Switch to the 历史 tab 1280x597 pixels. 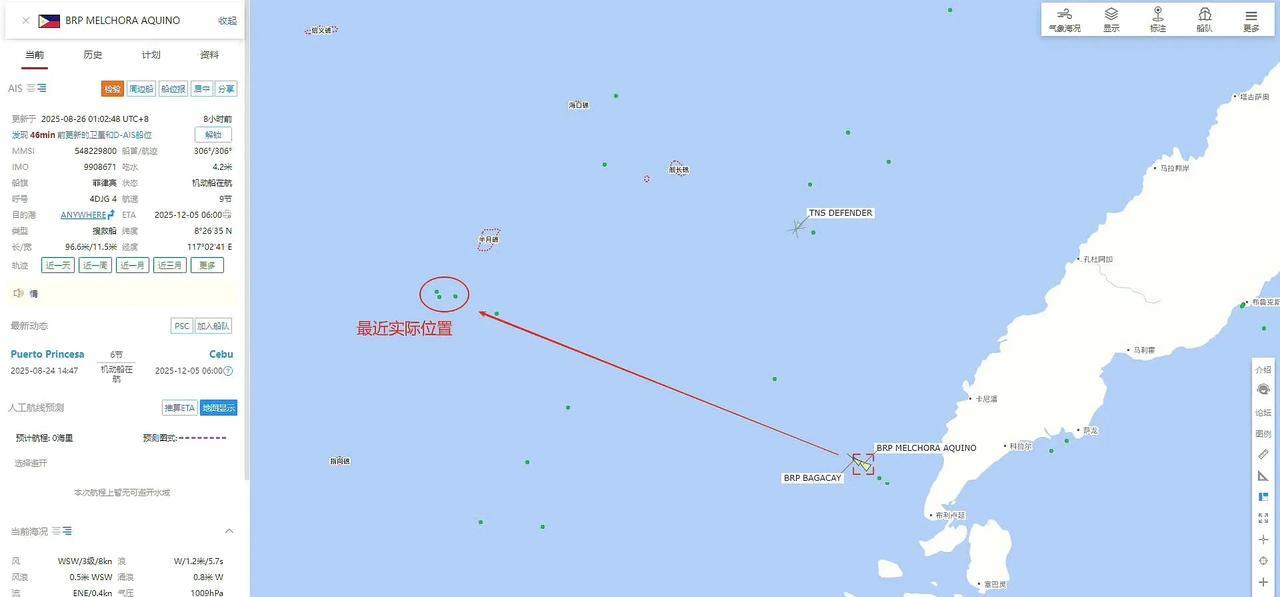[92, 55]
